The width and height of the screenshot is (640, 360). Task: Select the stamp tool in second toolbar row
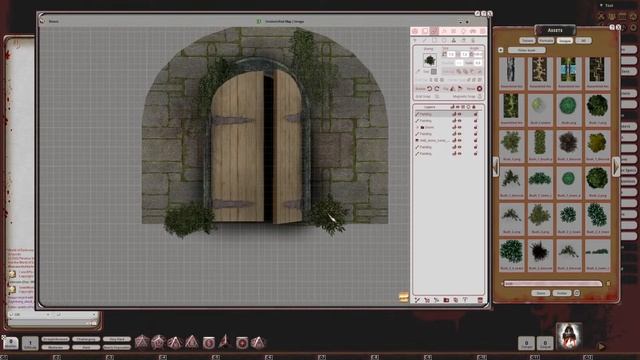pyautogui.click(x=453, y=40)
